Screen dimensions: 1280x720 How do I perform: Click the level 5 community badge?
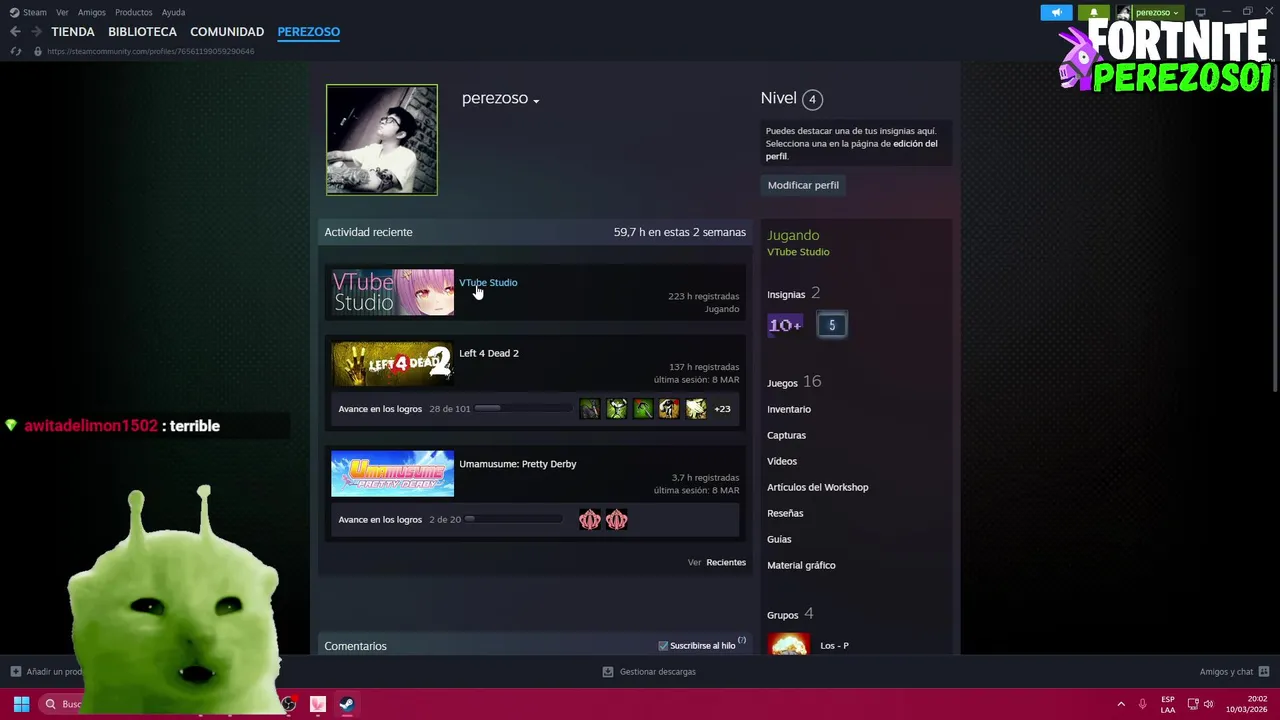[x=831, y=325]
